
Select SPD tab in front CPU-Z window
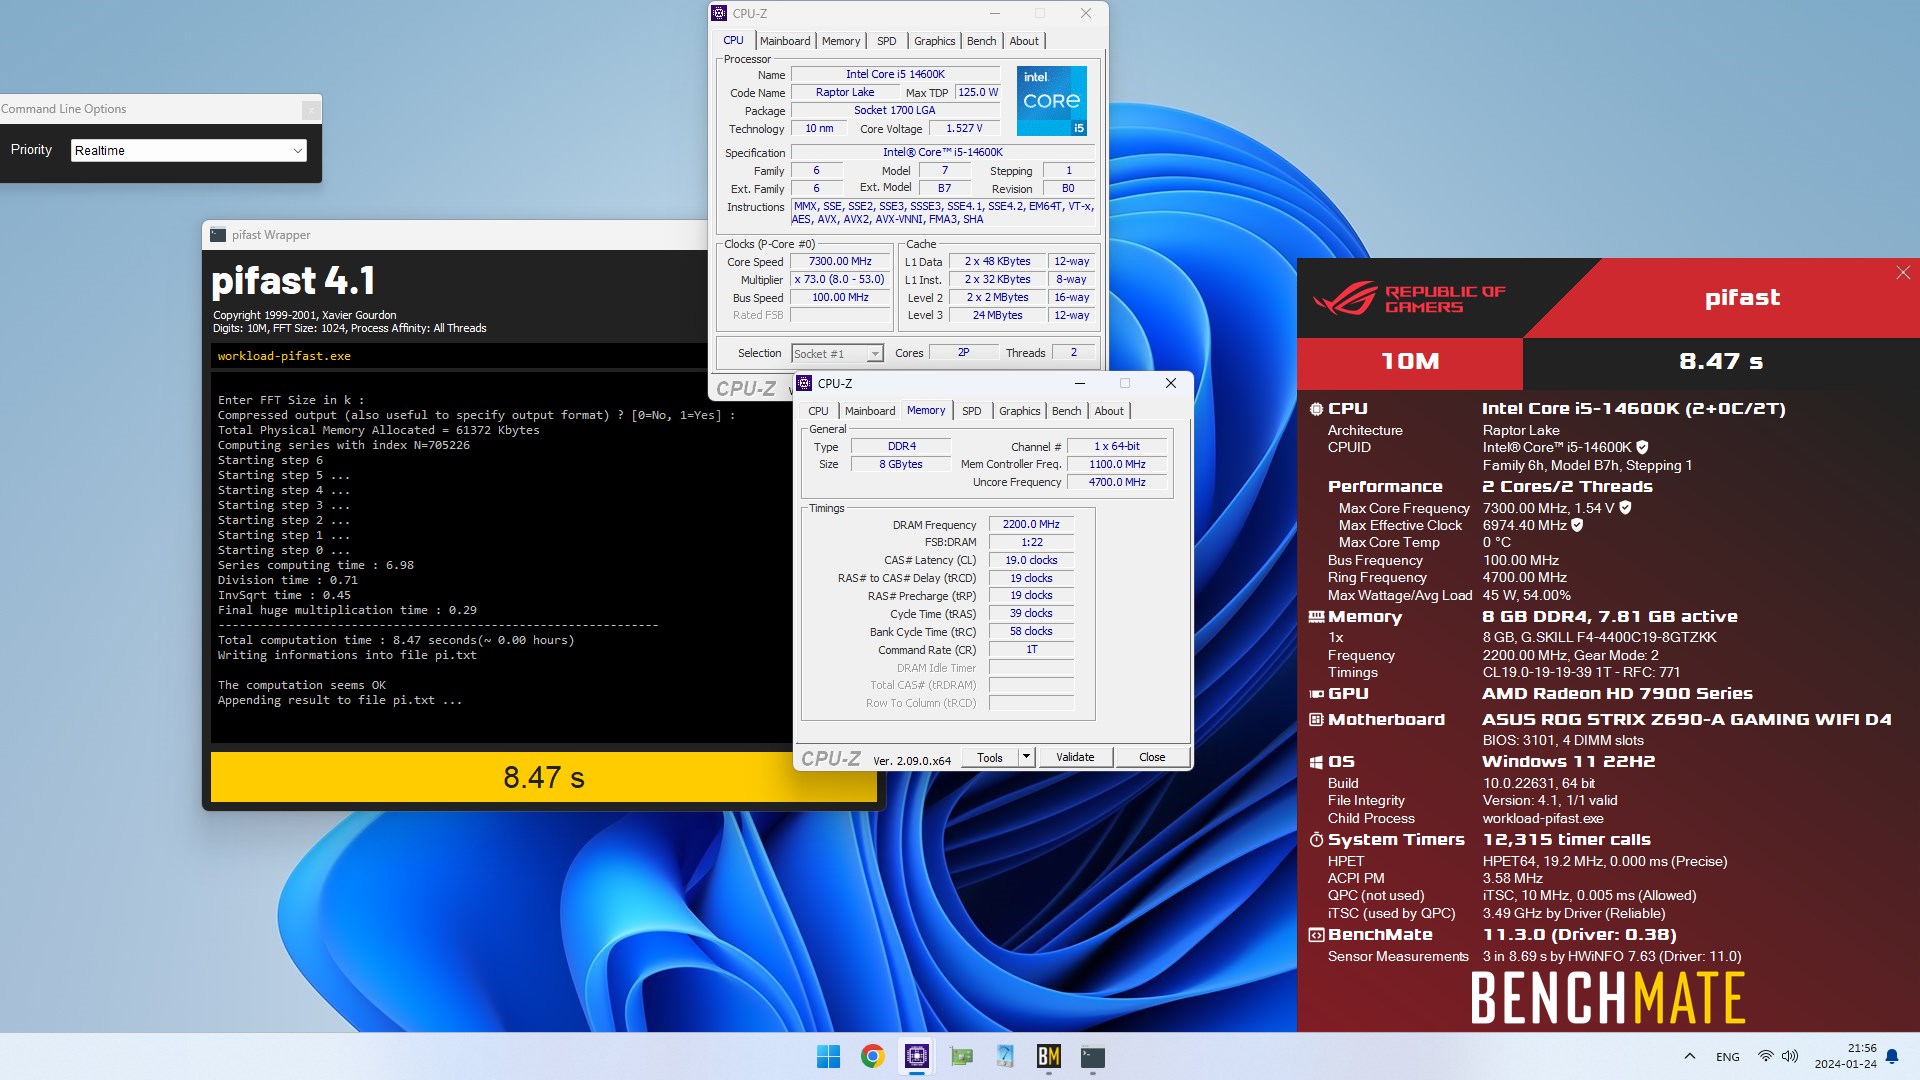pyautogui.click(x=972, y=411)
